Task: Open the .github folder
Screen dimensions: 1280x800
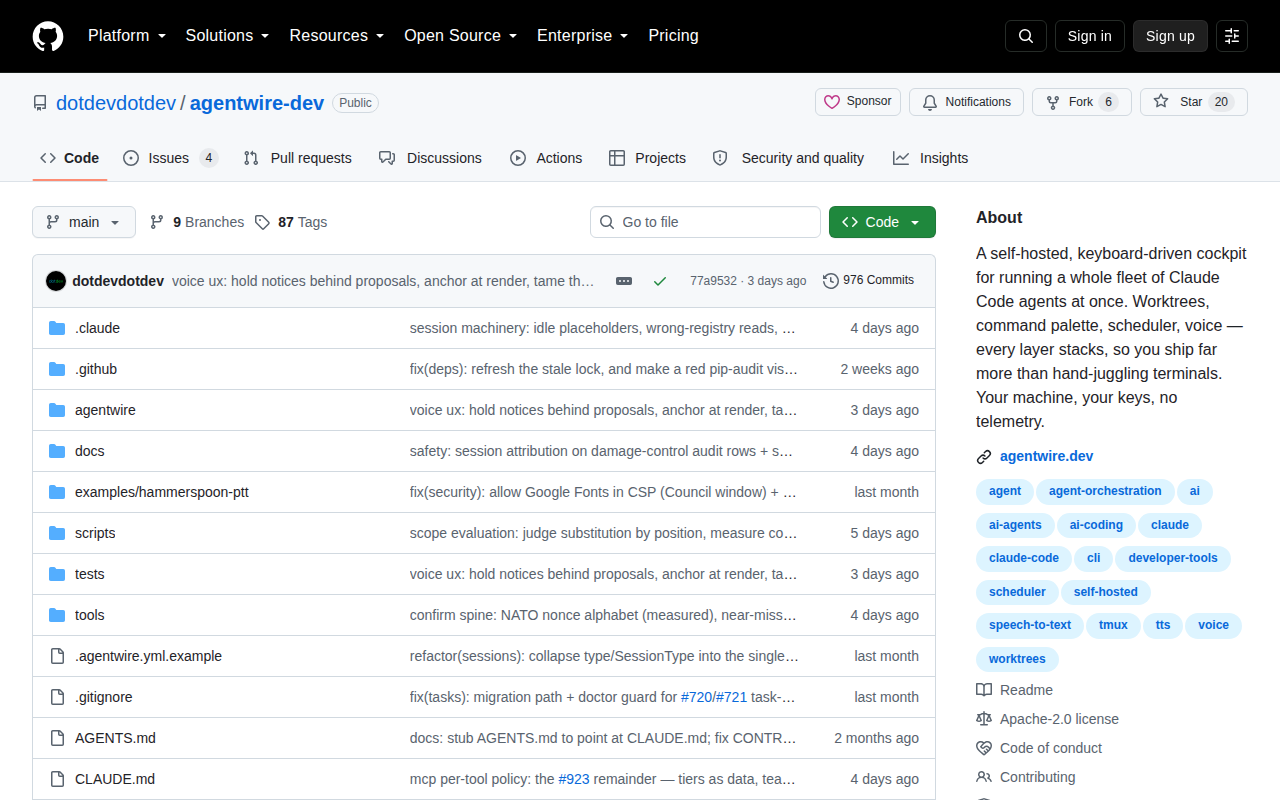Action: 96,369
